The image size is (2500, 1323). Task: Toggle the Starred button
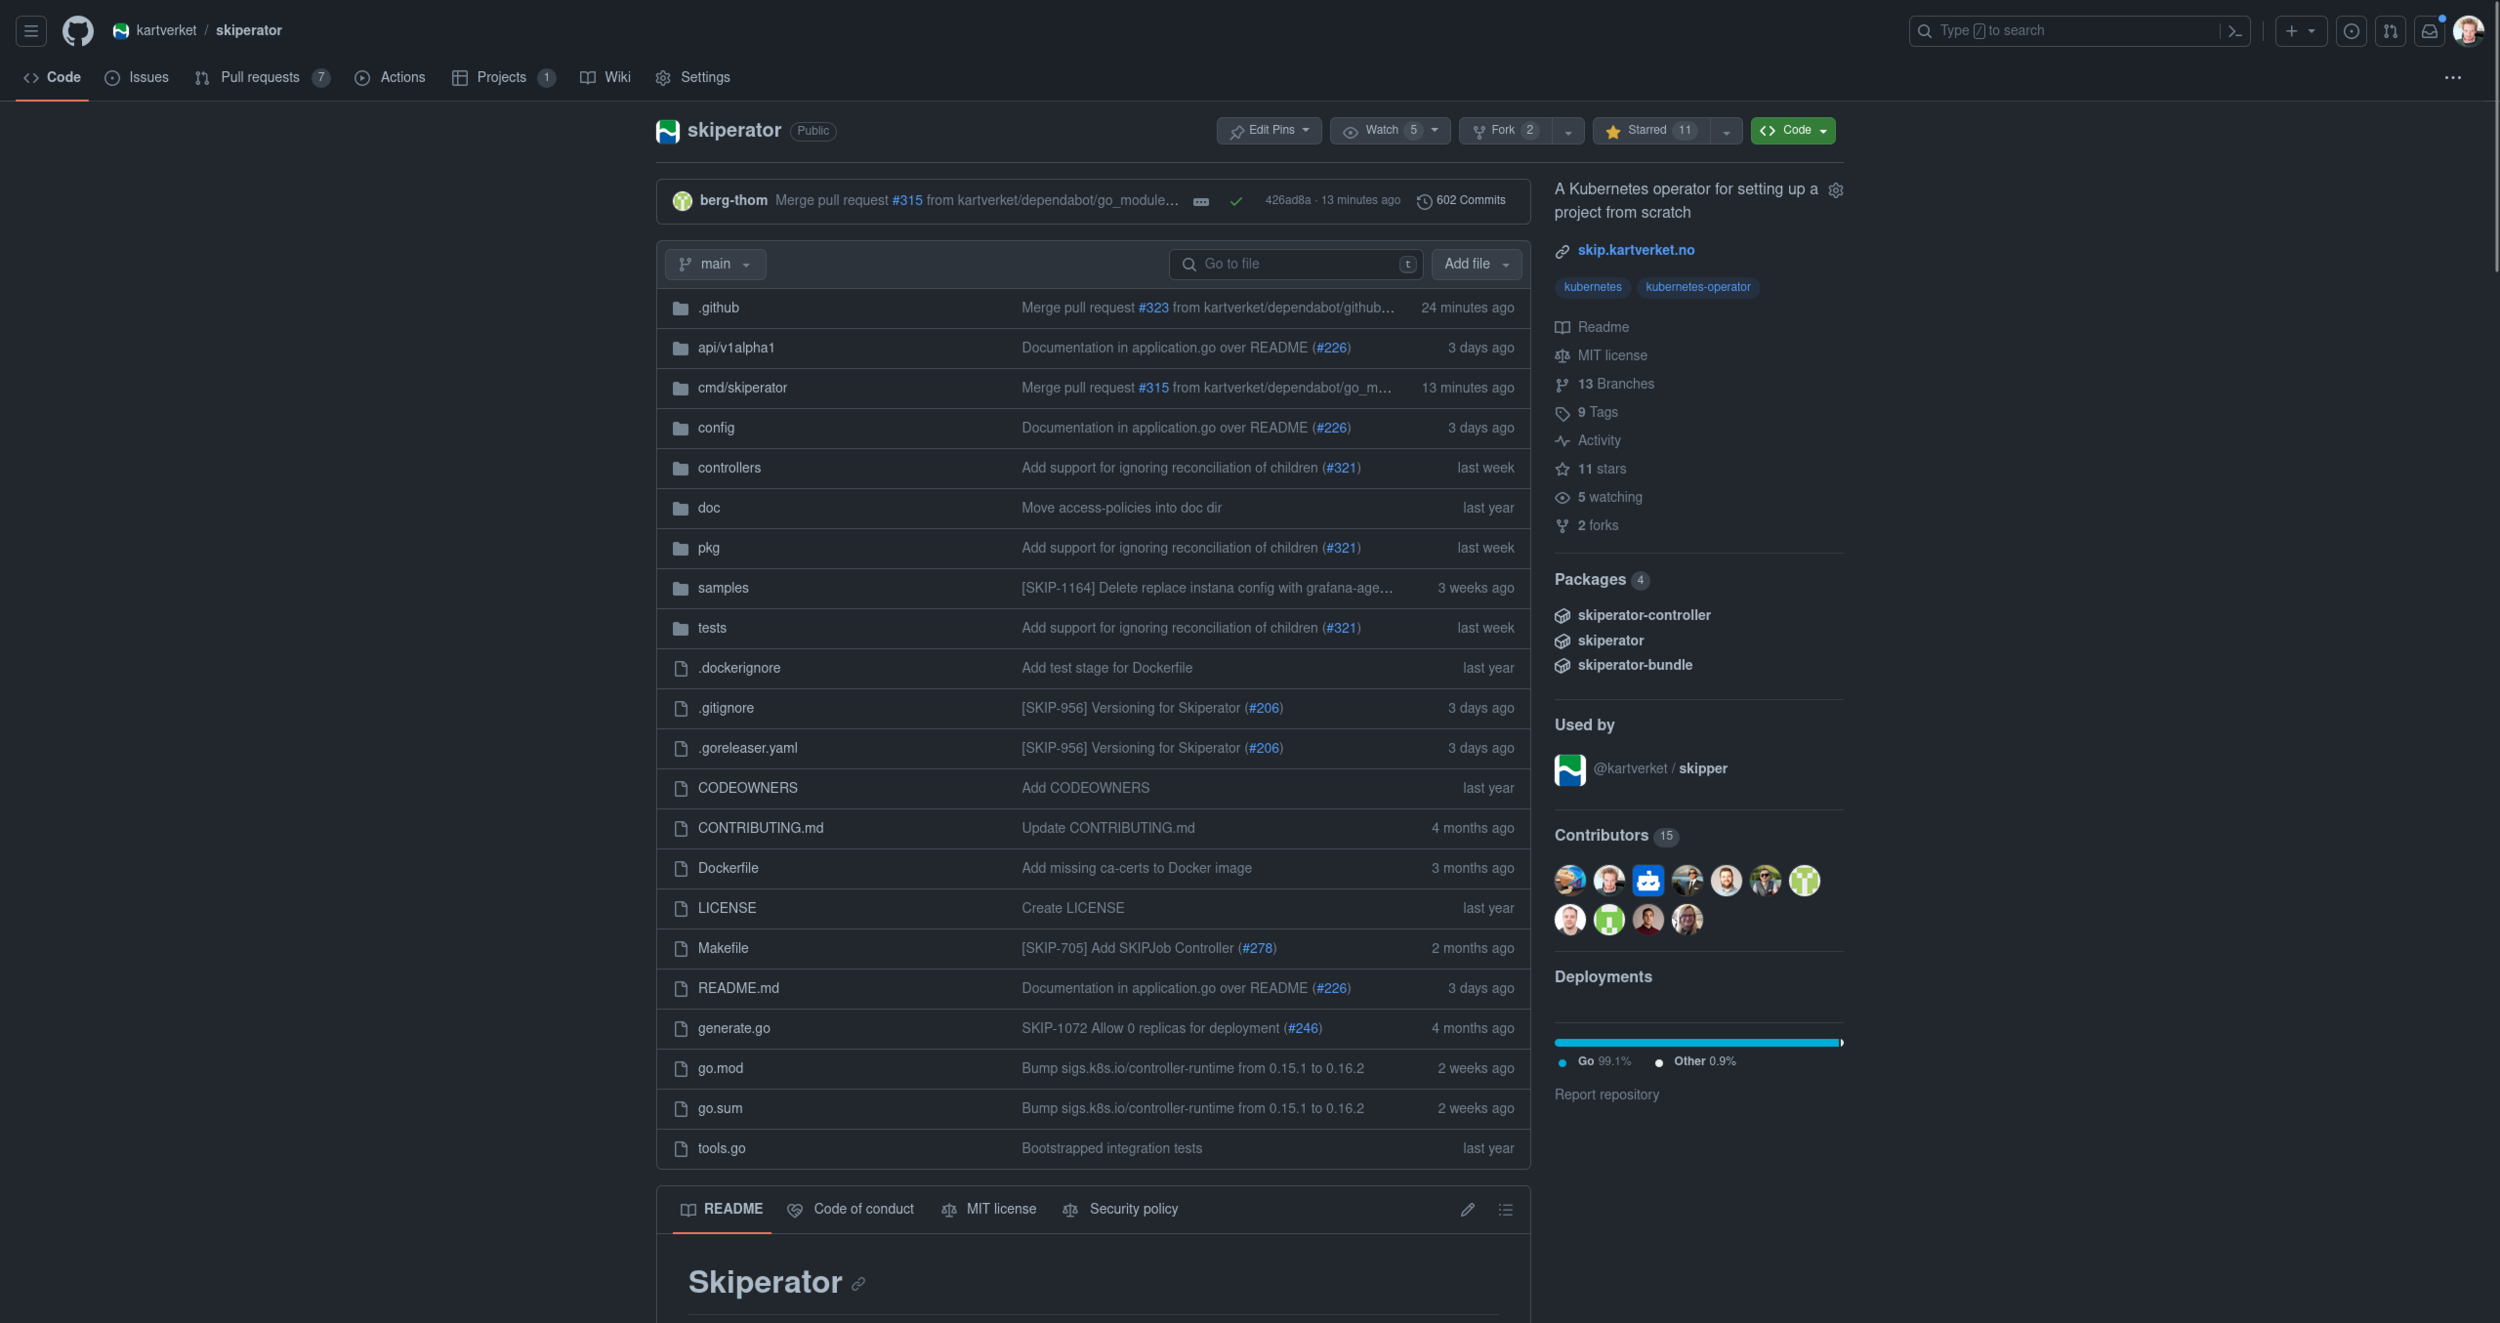tap(1651, 131)
